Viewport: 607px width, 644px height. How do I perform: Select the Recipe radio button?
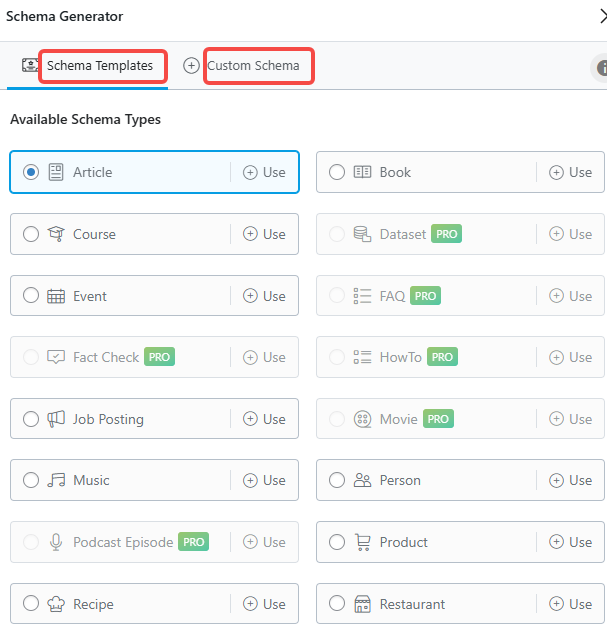coord(31,604)
